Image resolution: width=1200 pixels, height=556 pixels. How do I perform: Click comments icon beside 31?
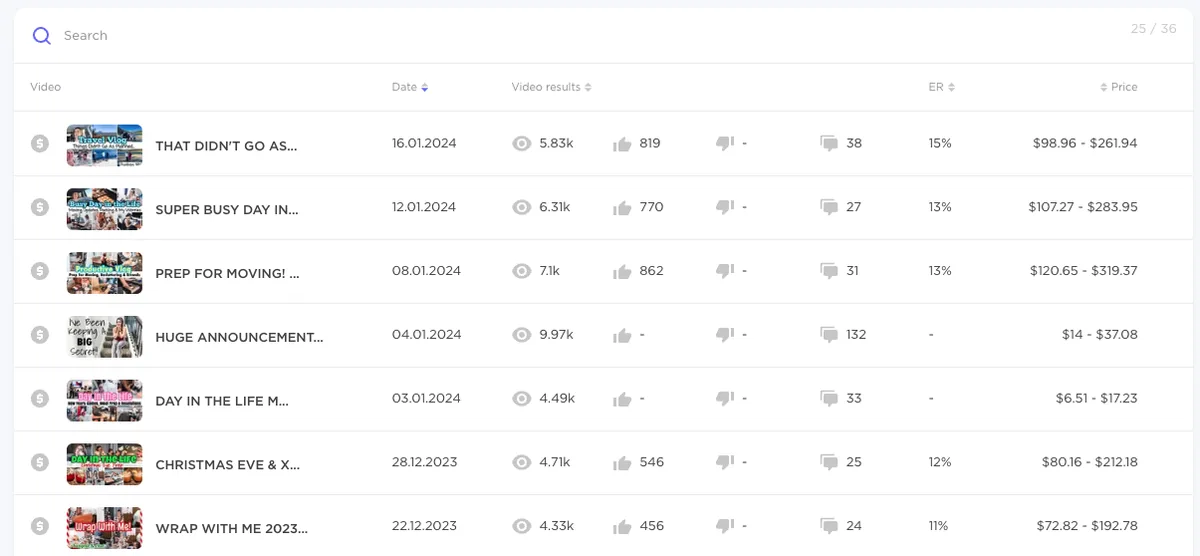tap(828, 271)
